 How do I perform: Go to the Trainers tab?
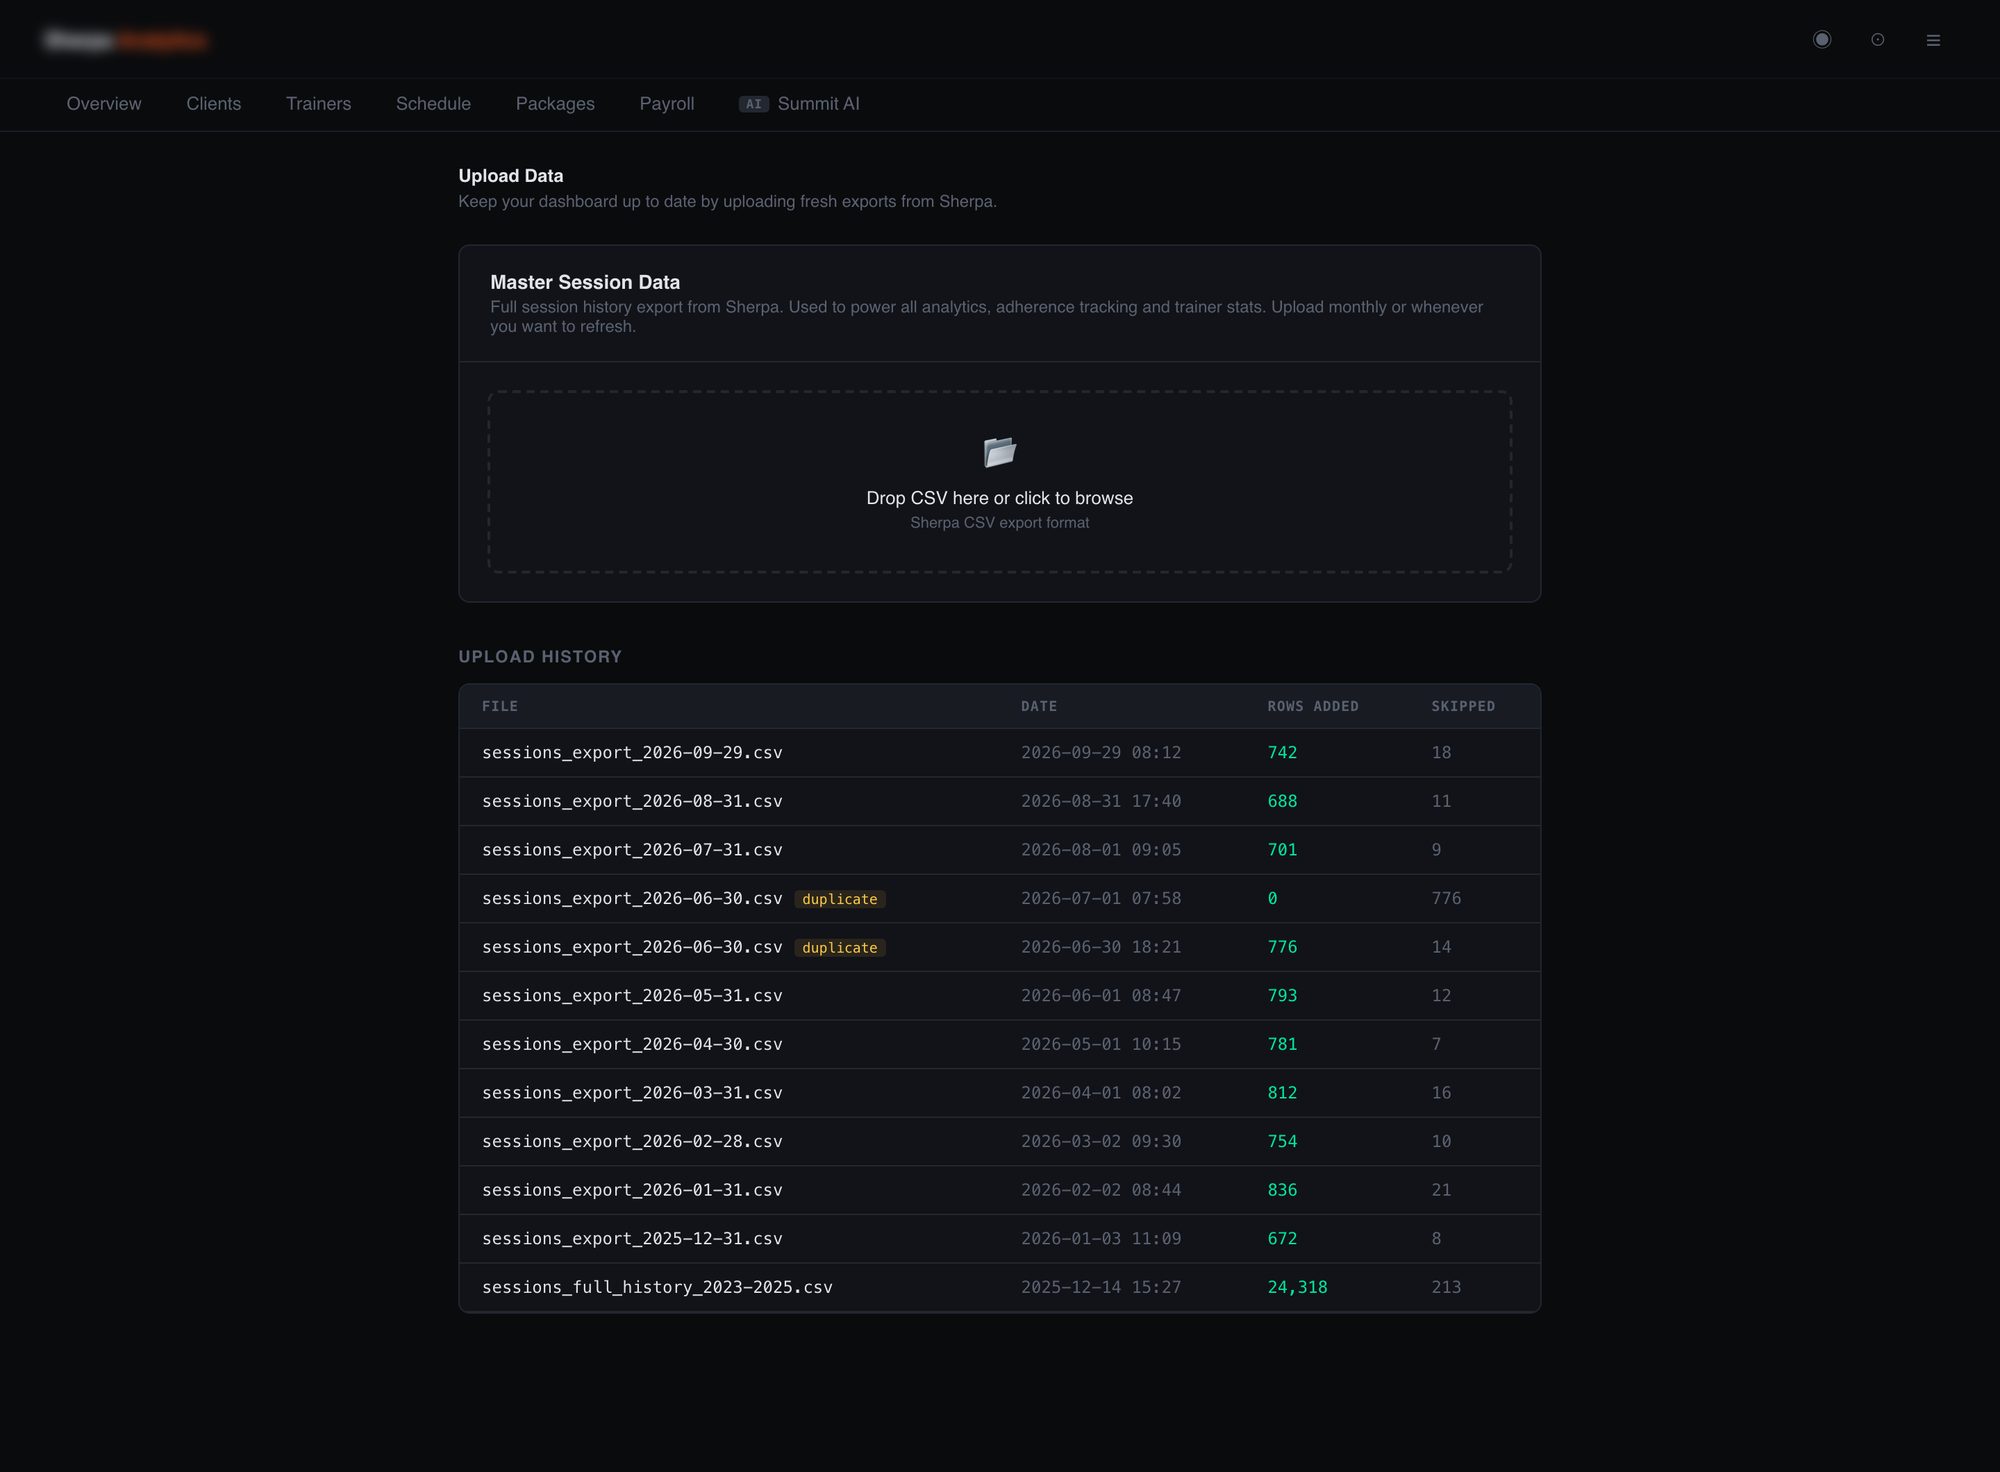tap(318, 104)
